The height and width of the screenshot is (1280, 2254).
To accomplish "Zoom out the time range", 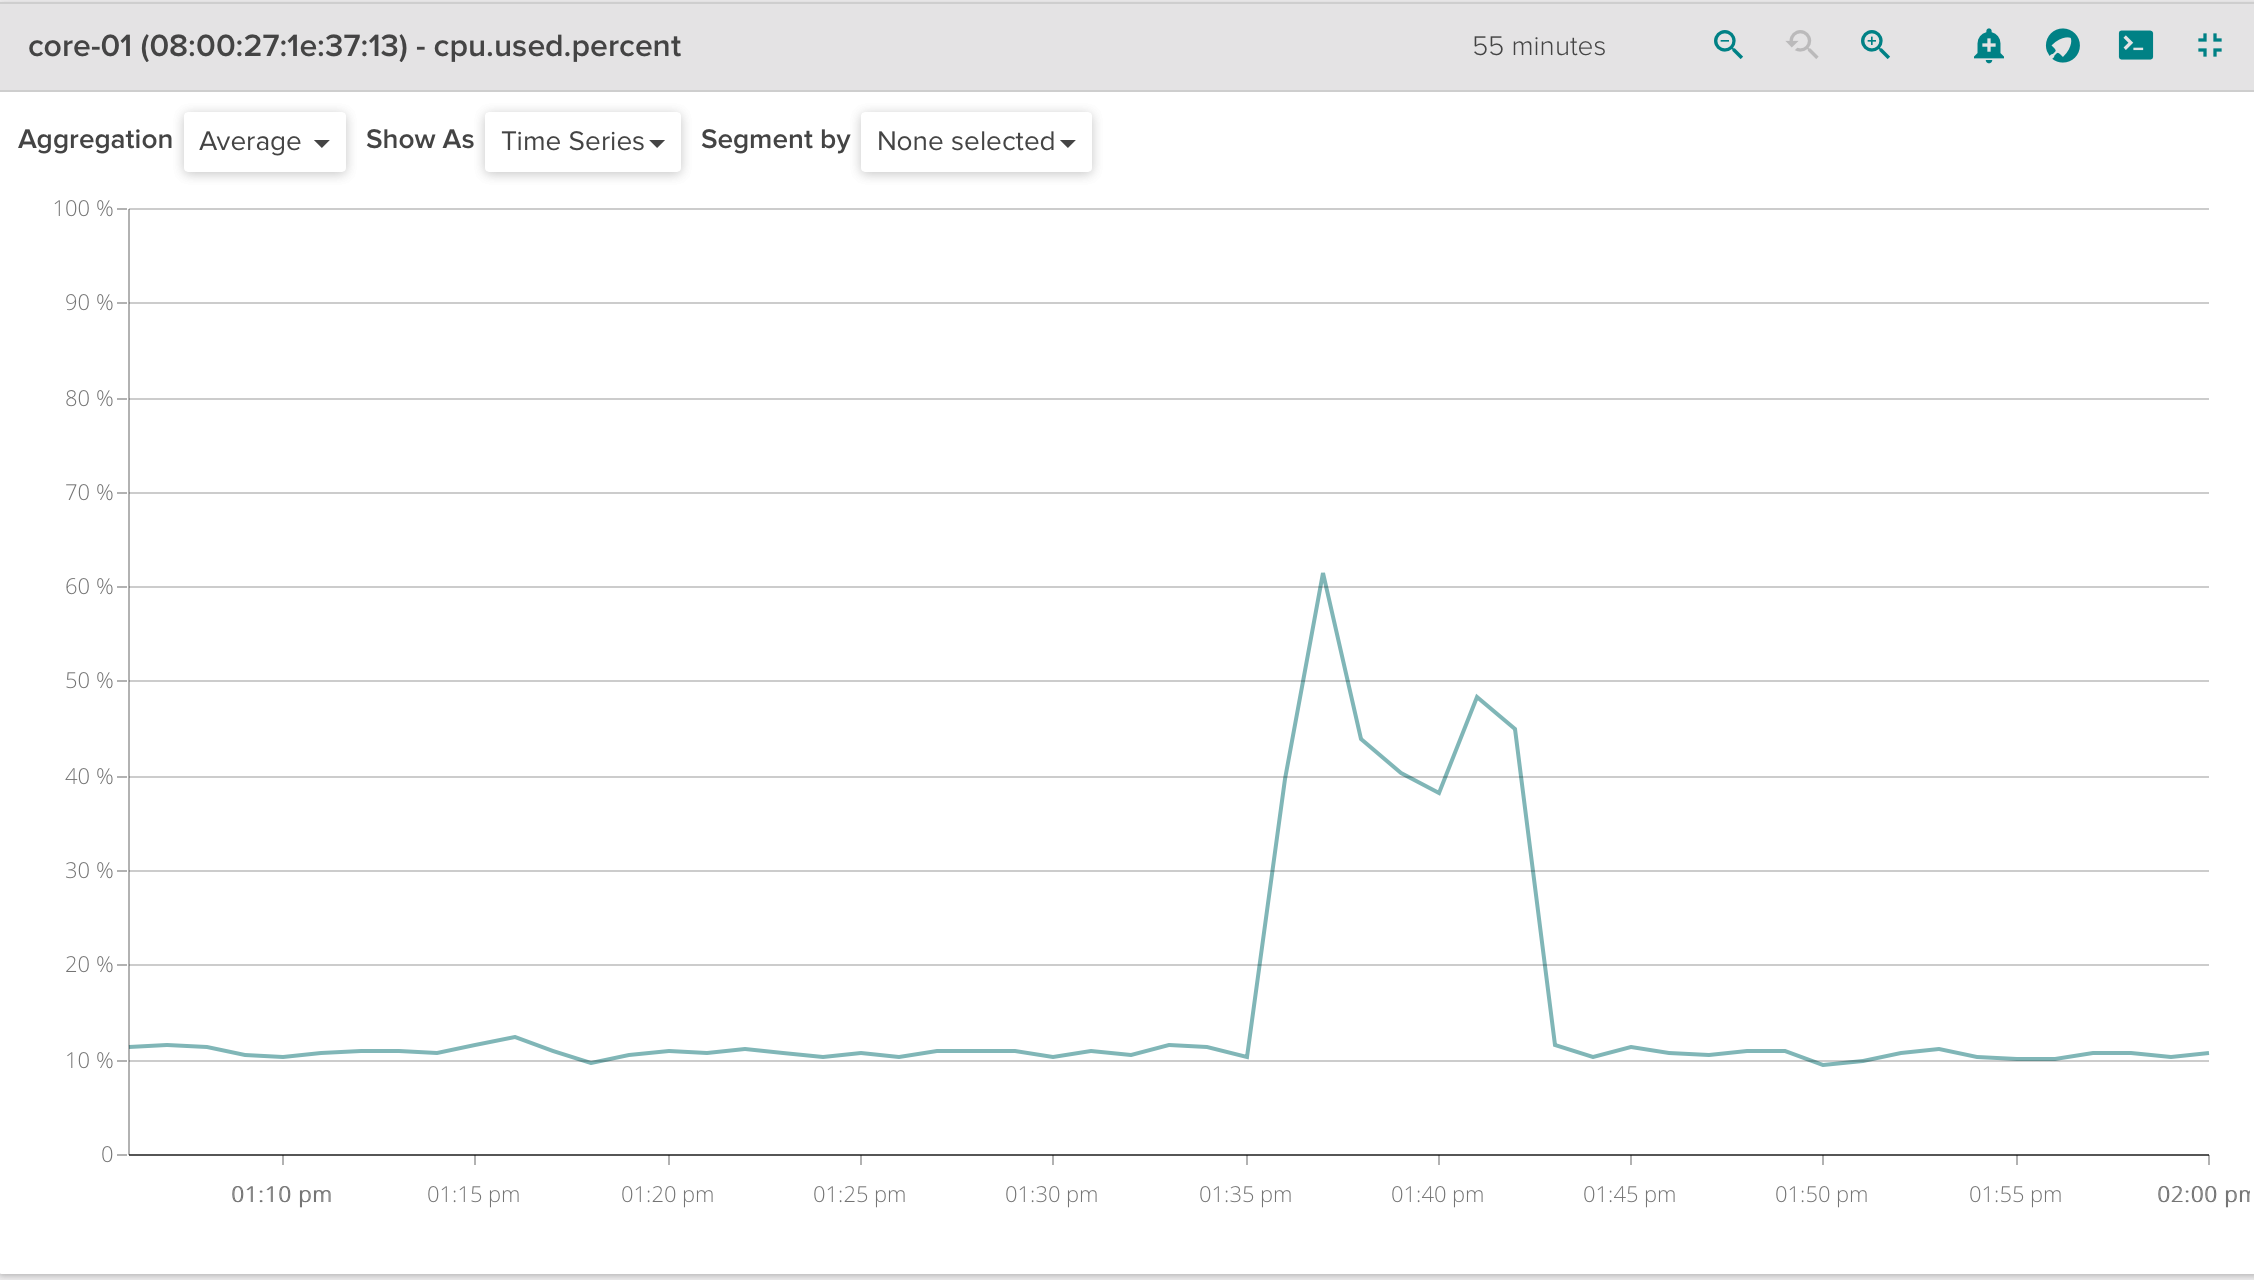I will [x=1728, y=45].
